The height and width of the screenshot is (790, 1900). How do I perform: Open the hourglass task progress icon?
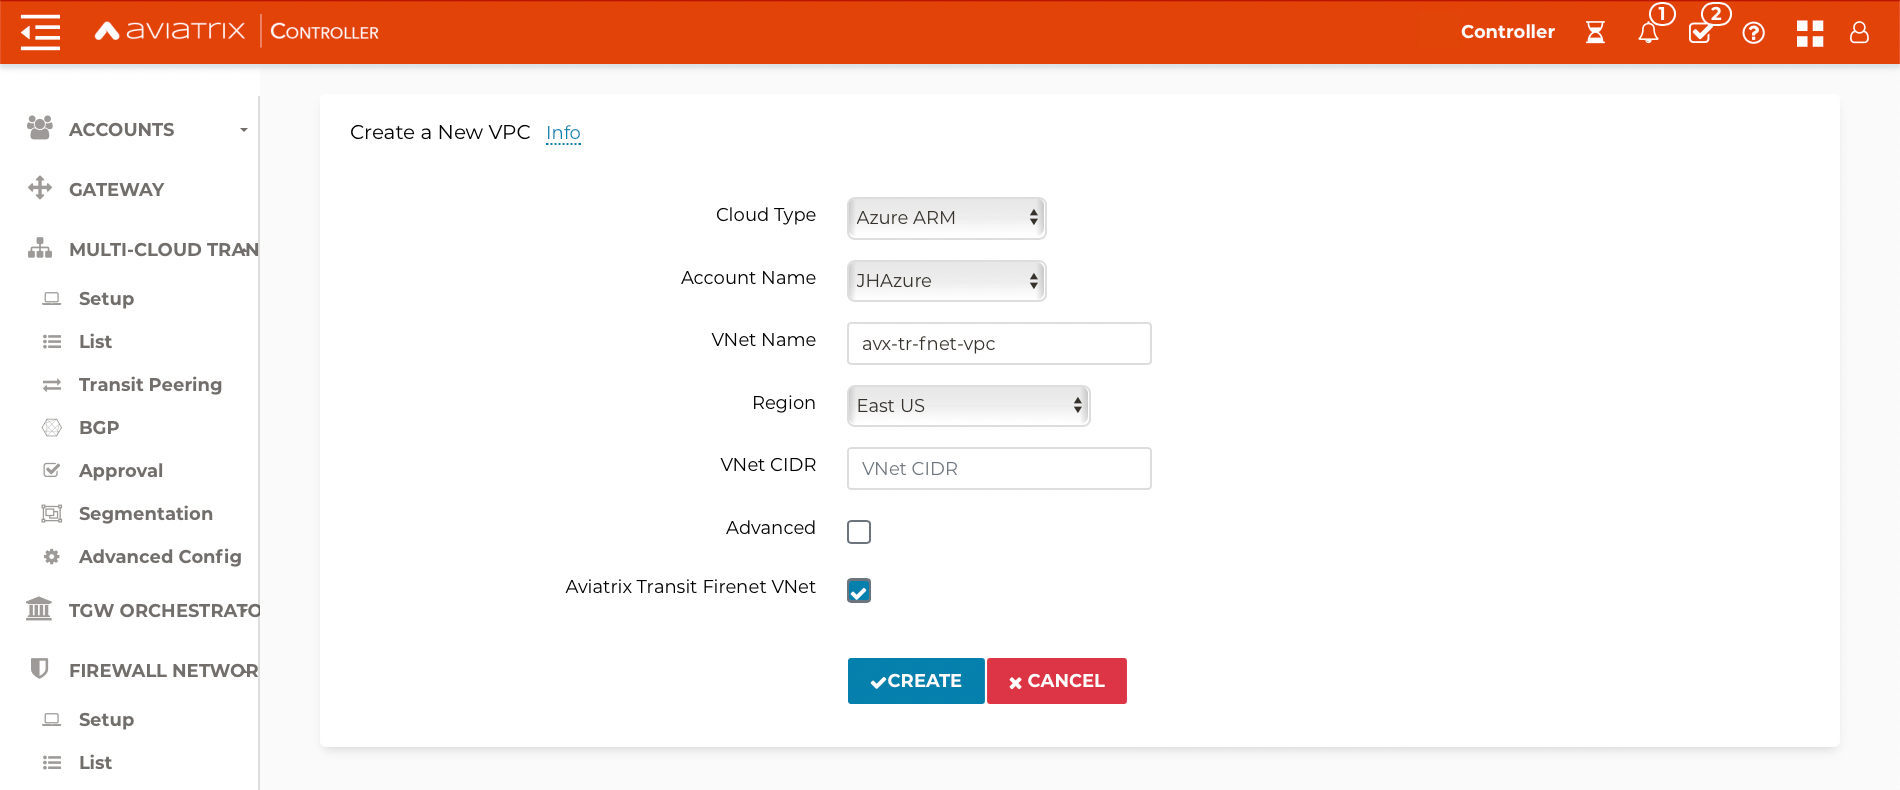(x=1595, y=32)
